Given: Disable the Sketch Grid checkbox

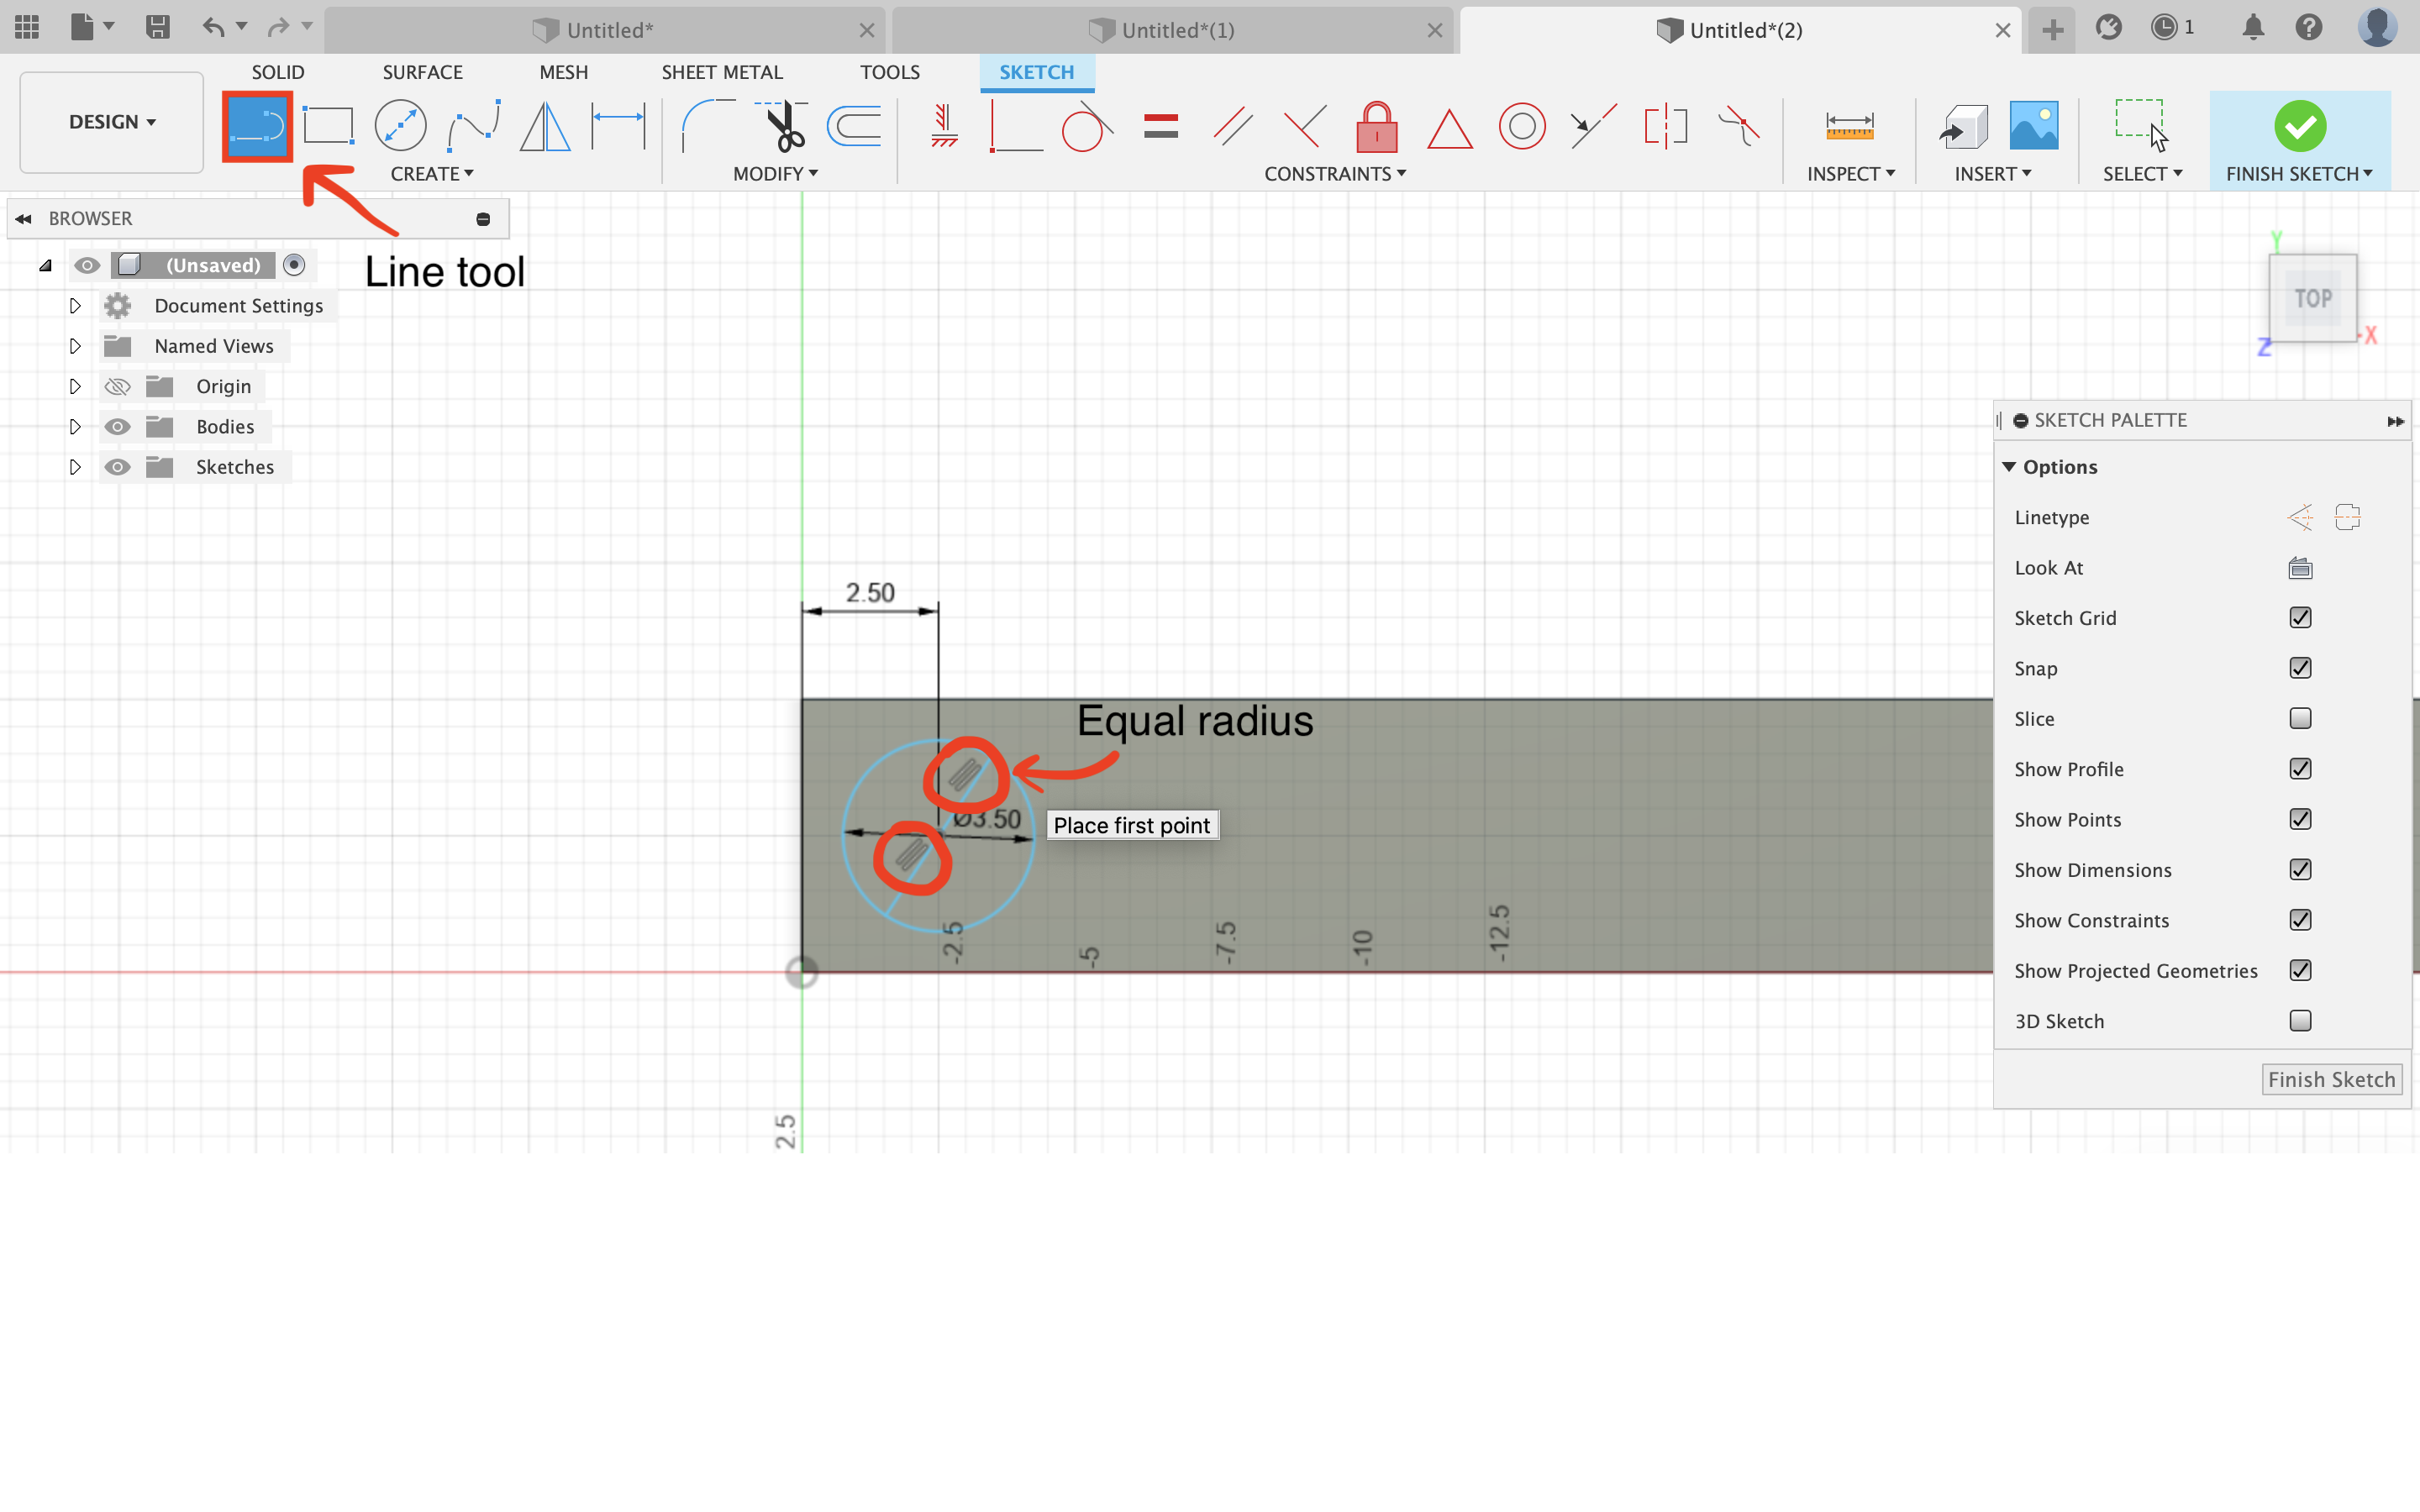Looking at the screenshot, I should [2300, 617].
